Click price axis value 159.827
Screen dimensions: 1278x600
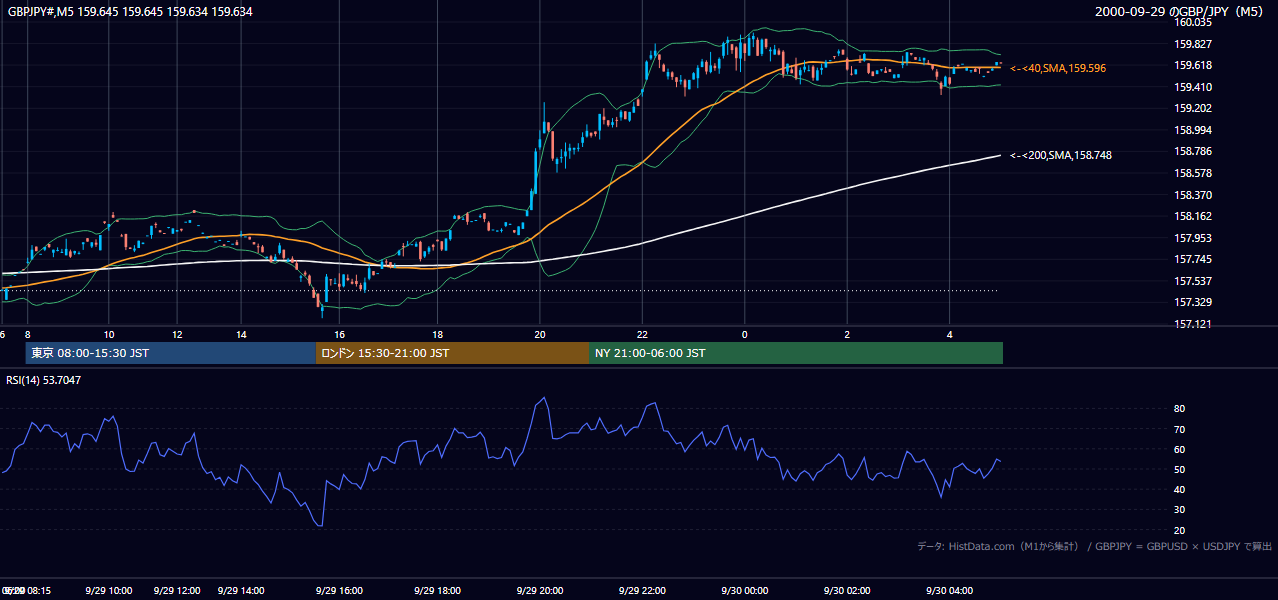pos(1194,44)
